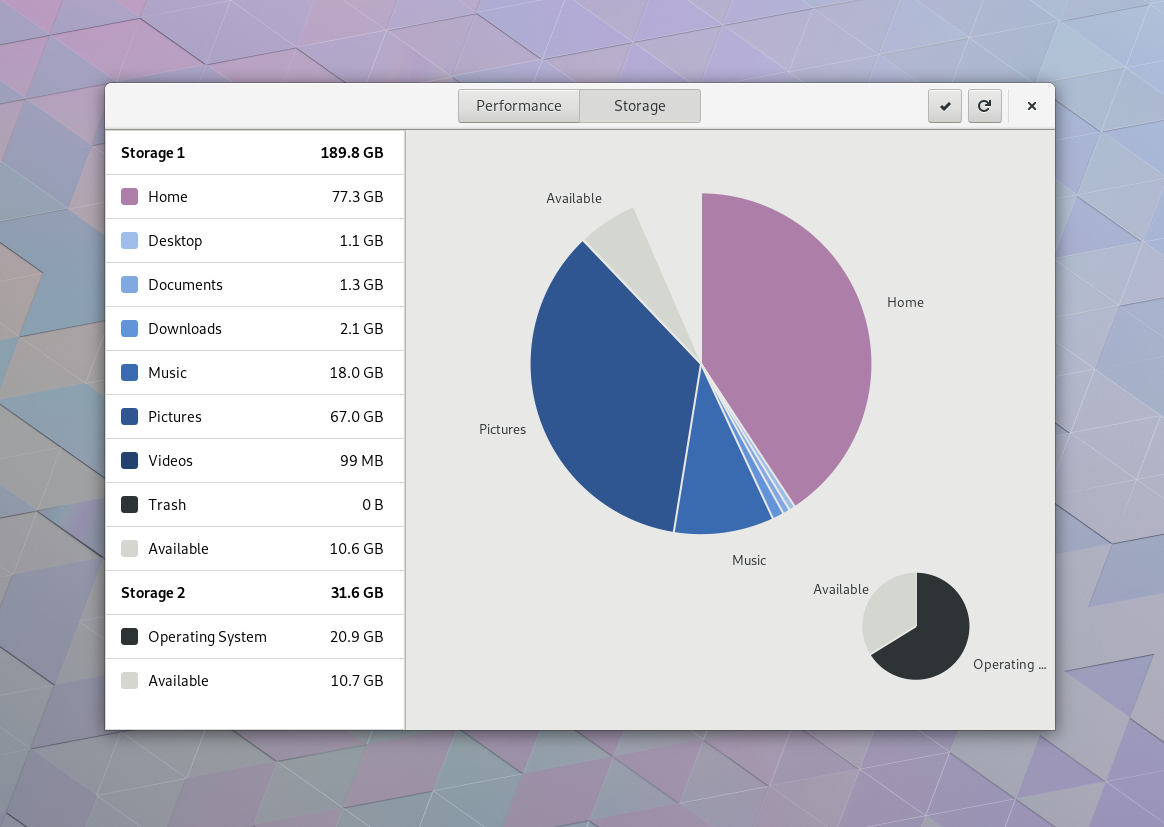Click the Trash black square icon
1164x827 pixels.
129,504
